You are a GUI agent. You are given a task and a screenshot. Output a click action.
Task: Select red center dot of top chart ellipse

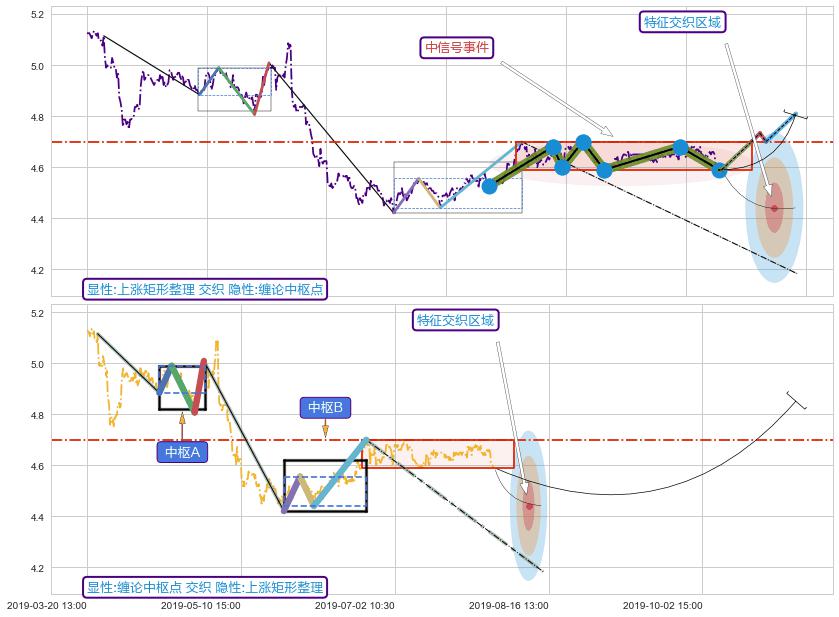pyautogui.click(x=773, y=208)
